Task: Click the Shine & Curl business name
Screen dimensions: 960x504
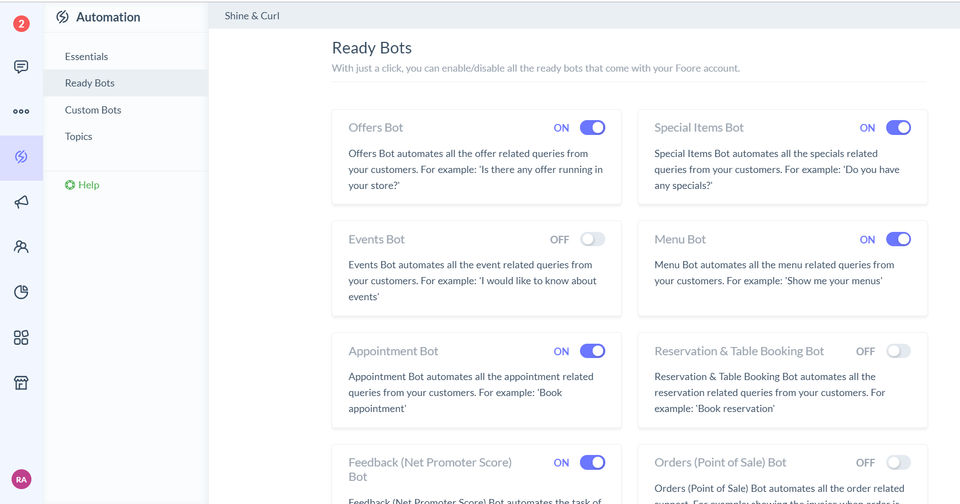Action: coord(252,16)
